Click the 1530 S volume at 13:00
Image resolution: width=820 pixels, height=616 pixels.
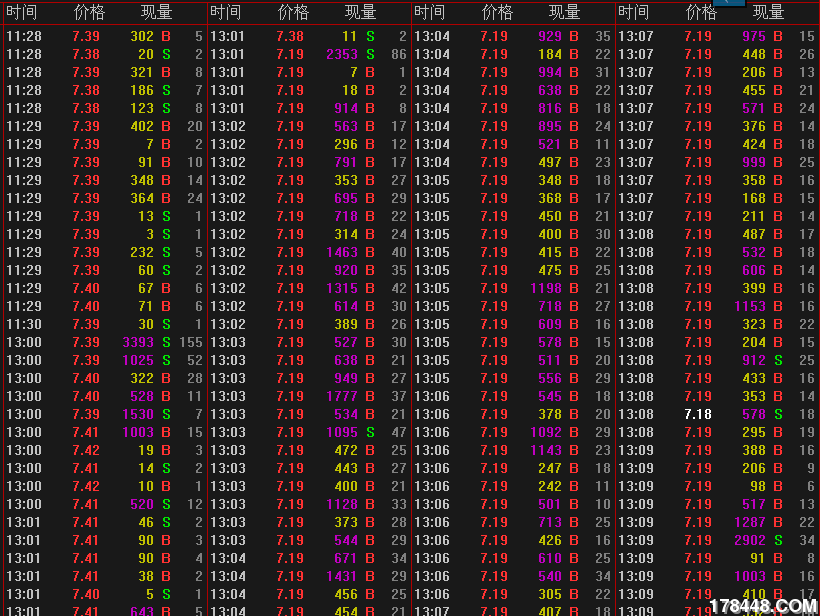pos(138,414)
